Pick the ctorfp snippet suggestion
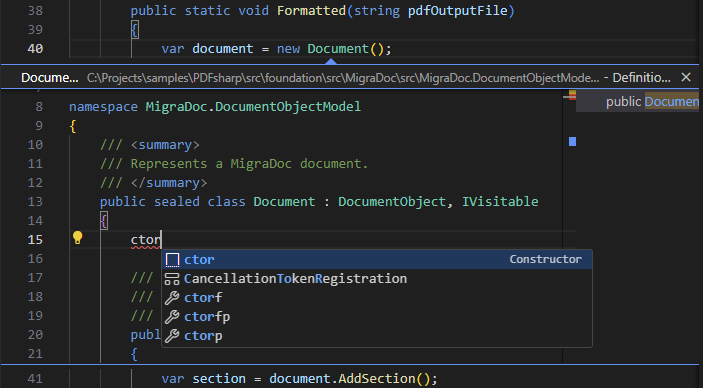This screenshot has height=388, width=703. pos(377,317)
